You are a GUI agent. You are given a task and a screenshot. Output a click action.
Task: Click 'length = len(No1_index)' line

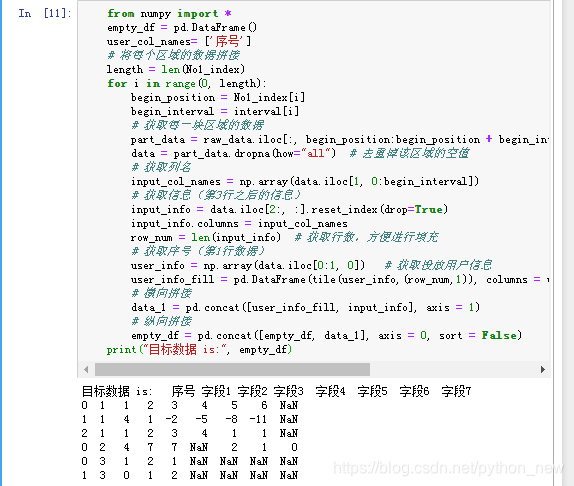pyautogui.click(x=176, y=69)
